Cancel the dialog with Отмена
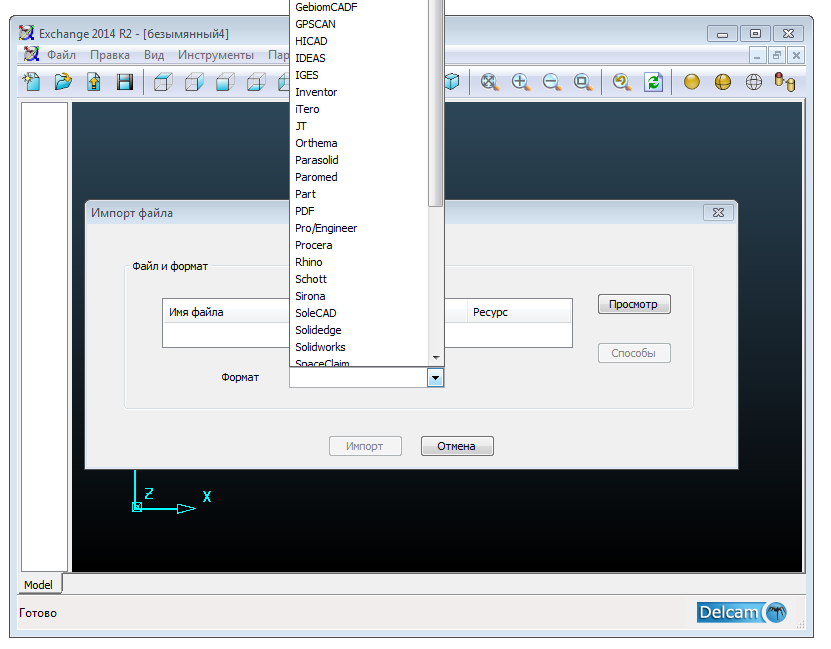The image size is (831, 649). [x=457, y=446]
